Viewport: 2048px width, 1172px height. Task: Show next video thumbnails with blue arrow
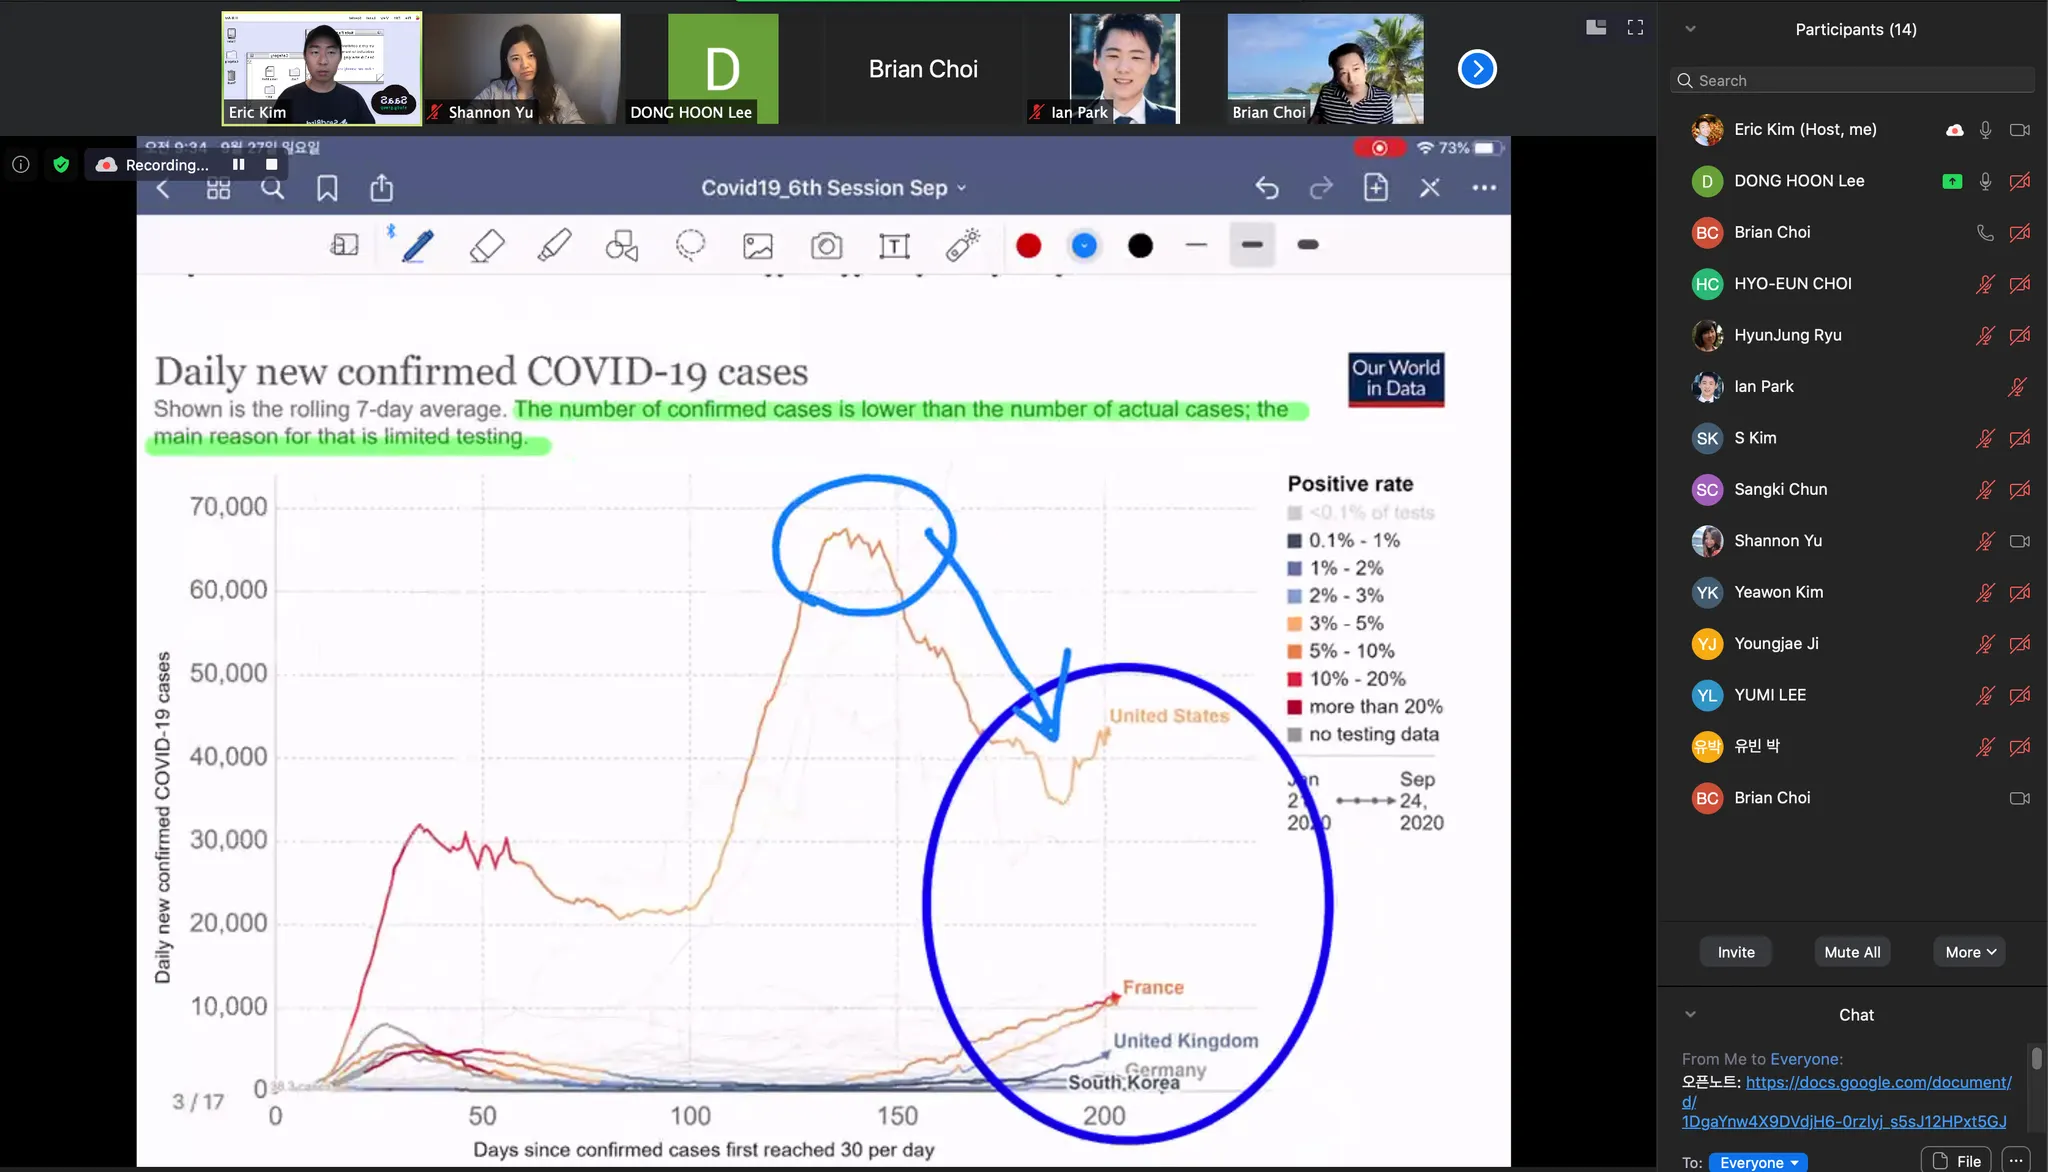coord(1476,69)
